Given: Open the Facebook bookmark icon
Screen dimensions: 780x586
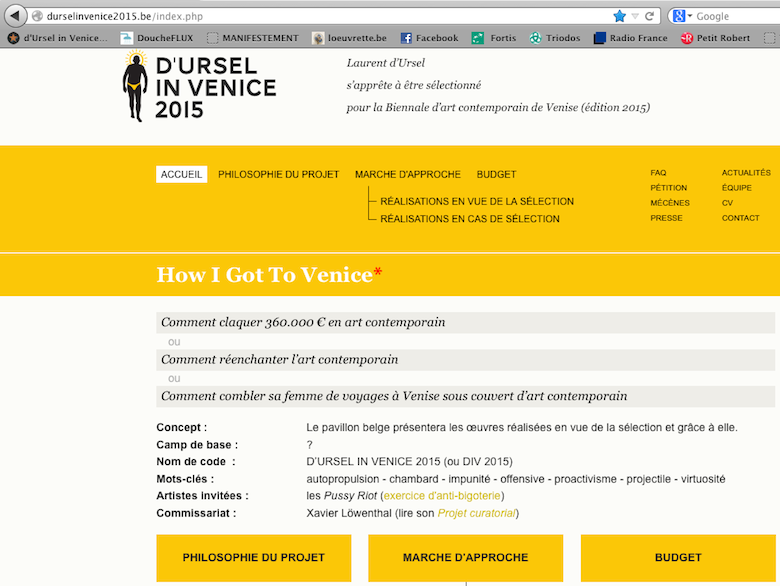Looking at the screenshot, I should [406, 38].
